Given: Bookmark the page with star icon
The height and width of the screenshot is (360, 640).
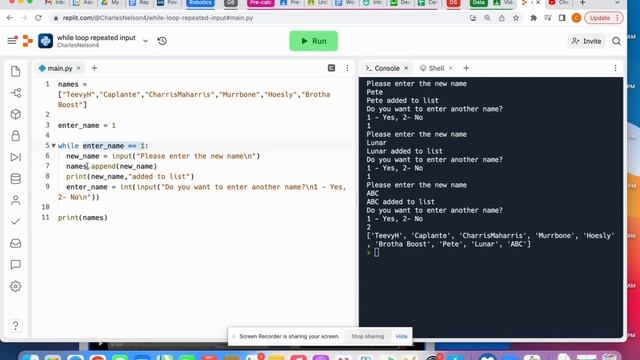Looking at the screenshot, I should point(516,18).
